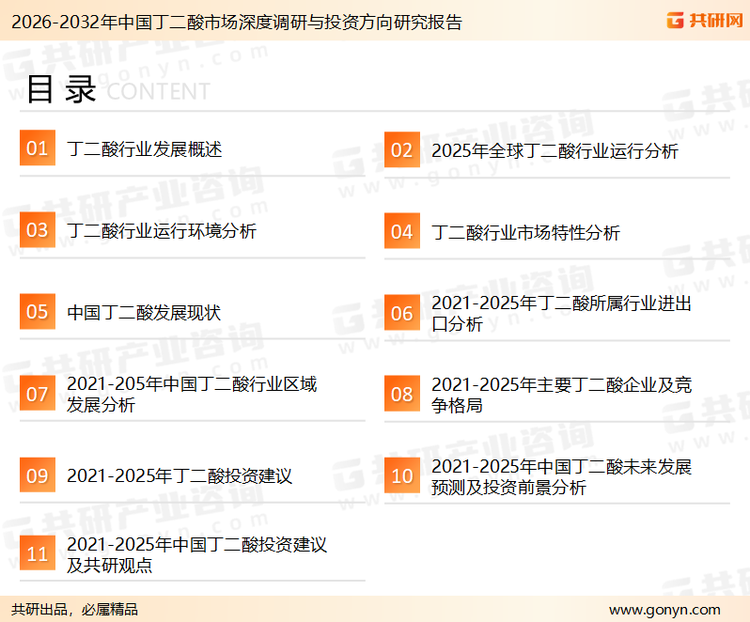Screen dimensions: 750x622
Task: Open 未来发展预测及投资前景分析 chapter
Action: coord(561,477)
